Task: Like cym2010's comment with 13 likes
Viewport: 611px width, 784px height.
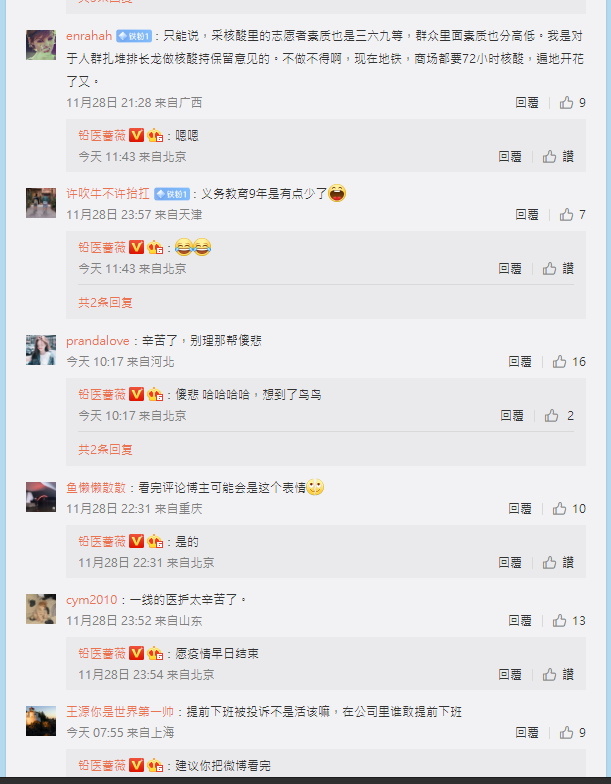Action: pos(568,620)
